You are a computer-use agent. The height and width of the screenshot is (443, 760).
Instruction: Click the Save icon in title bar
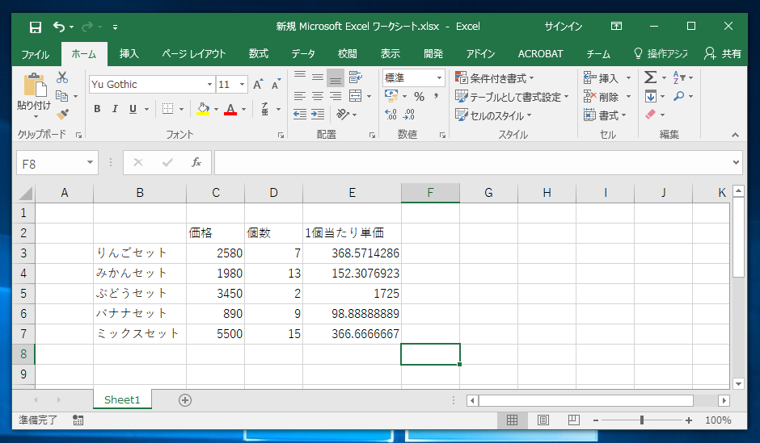point(35,26)
